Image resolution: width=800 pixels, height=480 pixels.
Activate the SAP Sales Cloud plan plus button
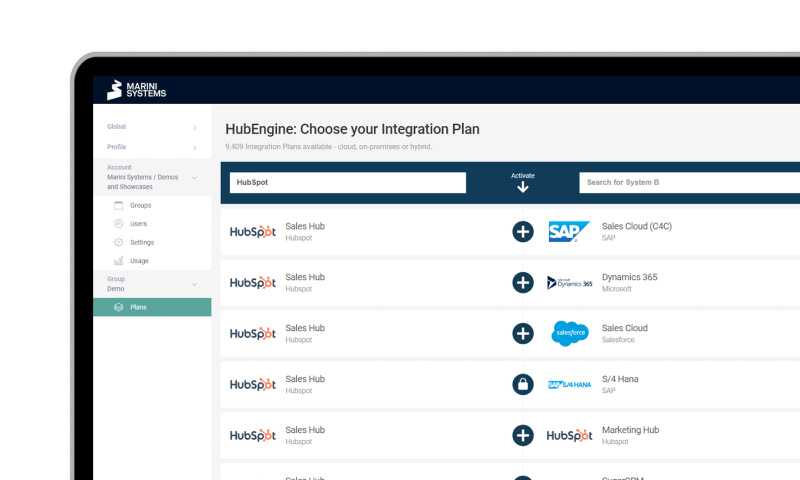(522, 232)
